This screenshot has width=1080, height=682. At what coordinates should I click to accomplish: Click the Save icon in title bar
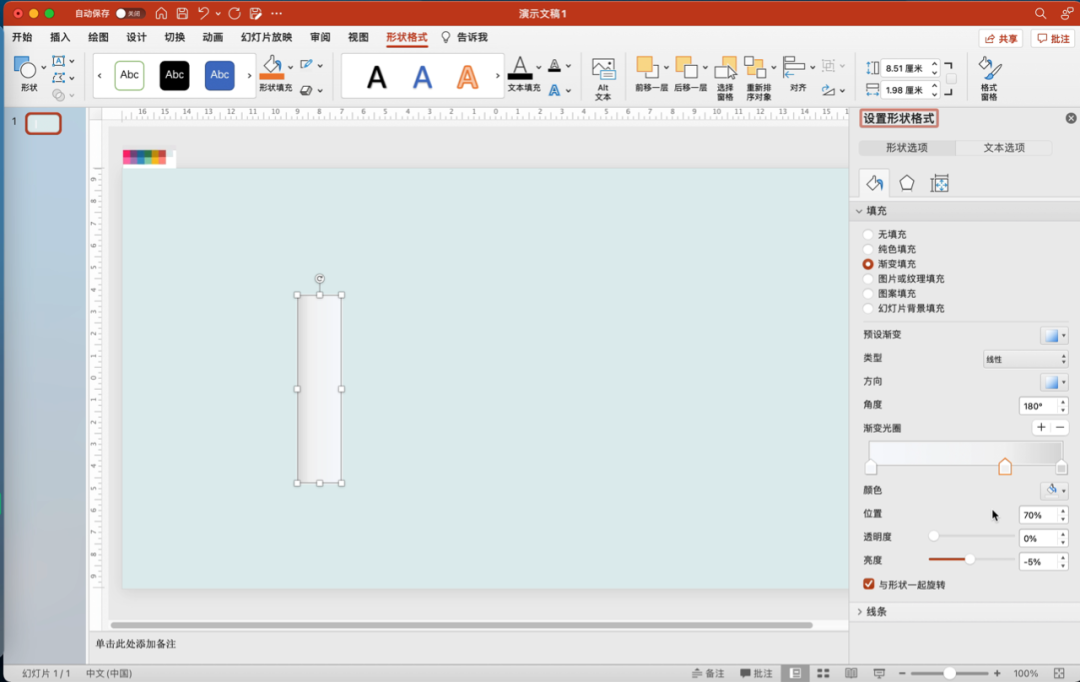(183, 13)
